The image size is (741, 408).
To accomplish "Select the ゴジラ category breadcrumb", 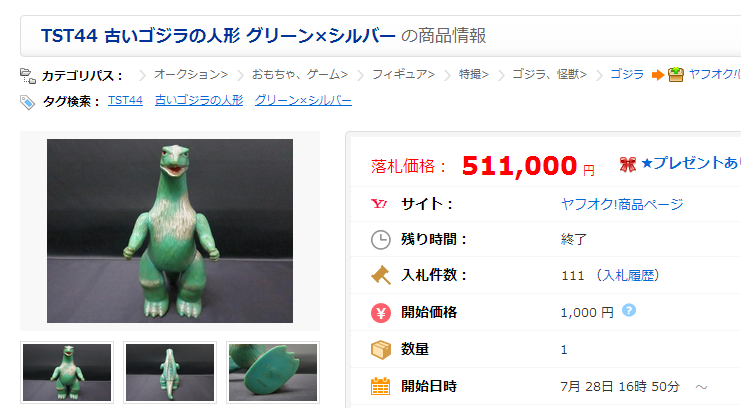I will click(627, 74).
